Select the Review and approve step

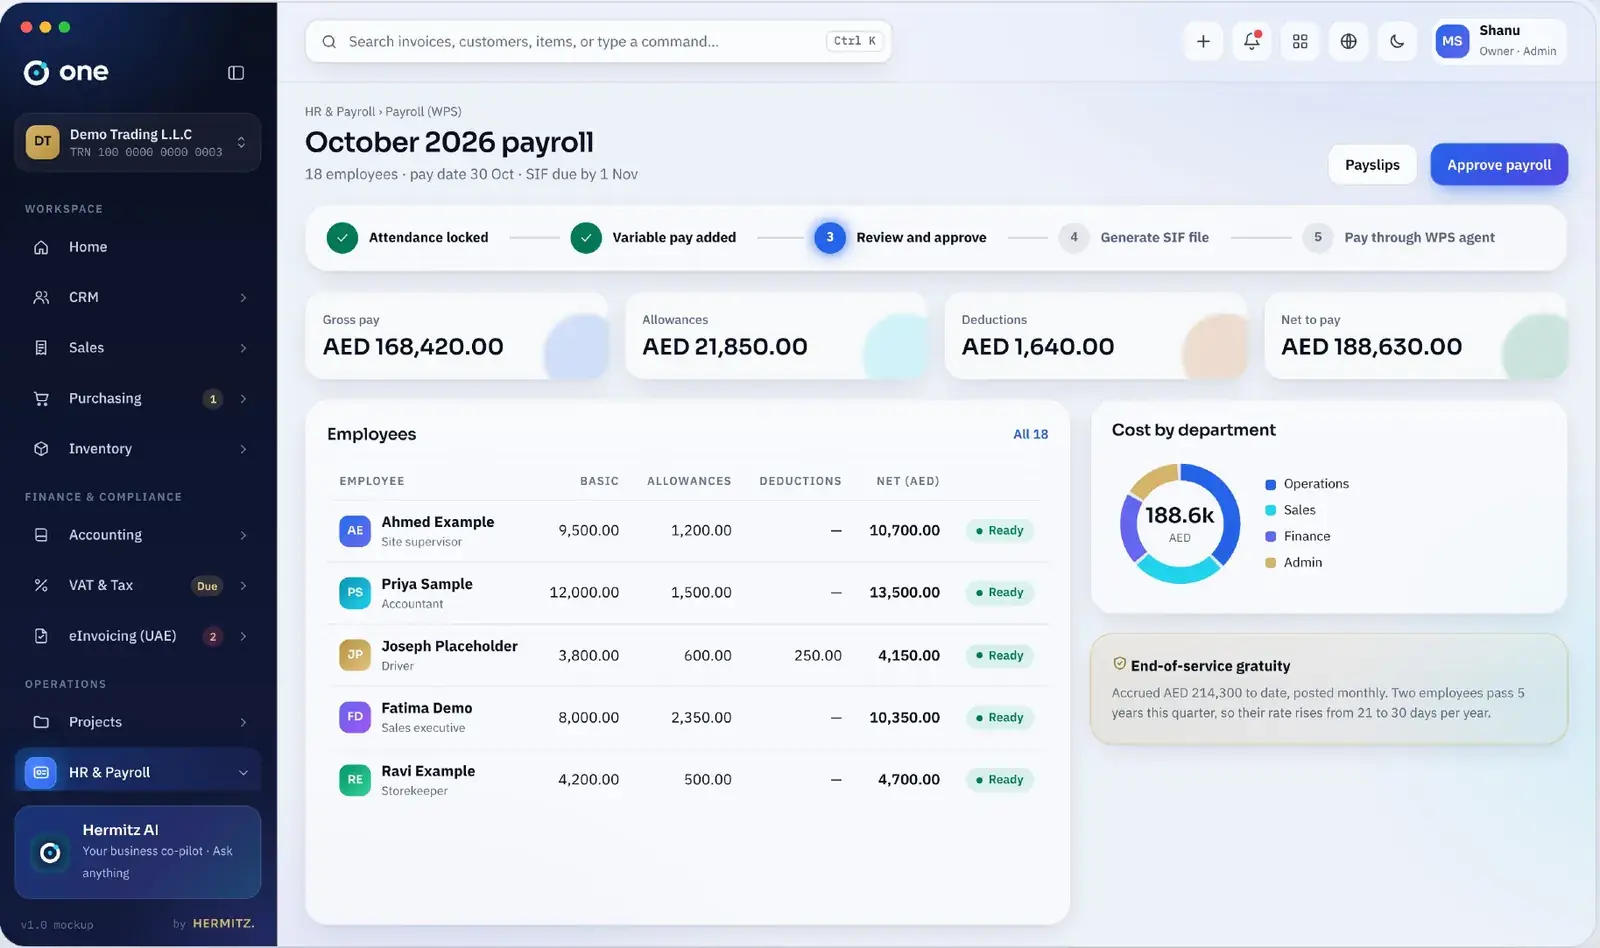click(900, 238)
